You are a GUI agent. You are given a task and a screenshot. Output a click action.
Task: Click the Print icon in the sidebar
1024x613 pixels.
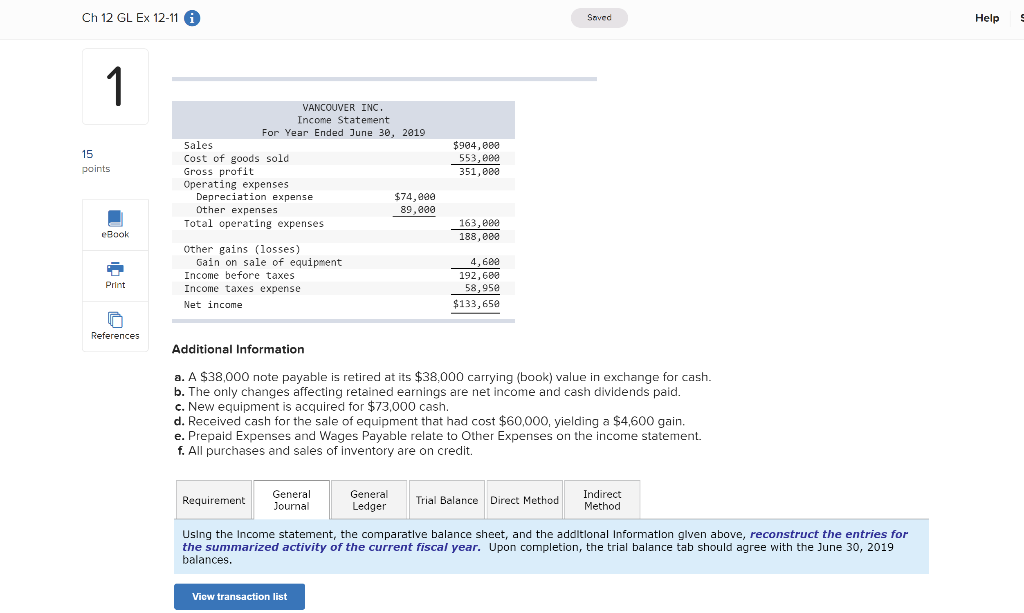pos(114,275)
